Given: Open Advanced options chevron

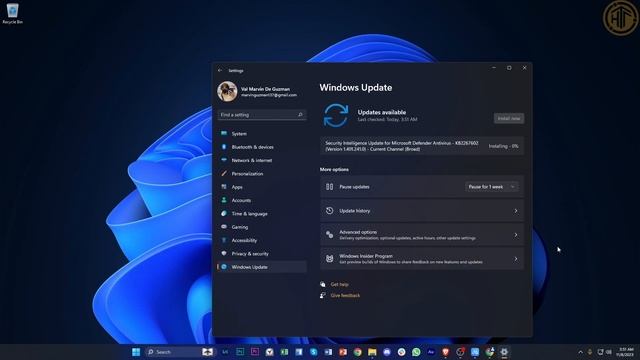Looking at the screenshot, I should click(x=516, y=235).
